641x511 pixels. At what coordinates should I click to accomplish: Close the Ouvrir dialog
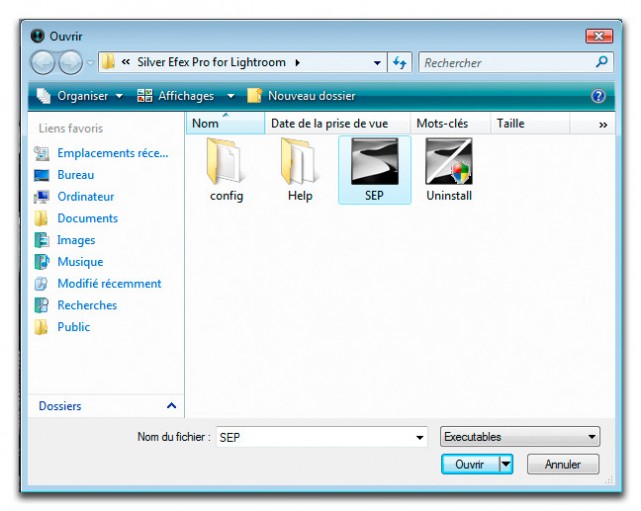pos(599,36)
